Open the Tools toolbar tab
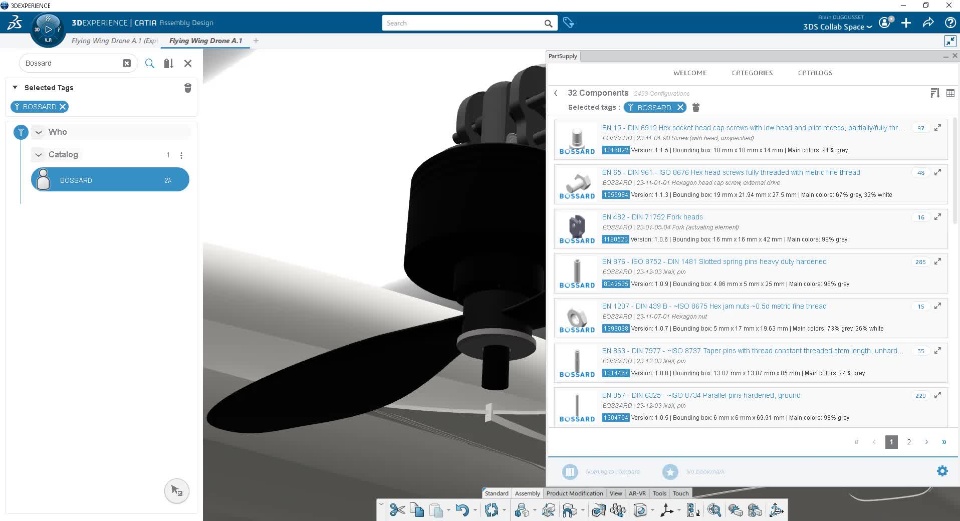This screenshot has height=521, width=960. pos(659,493)
